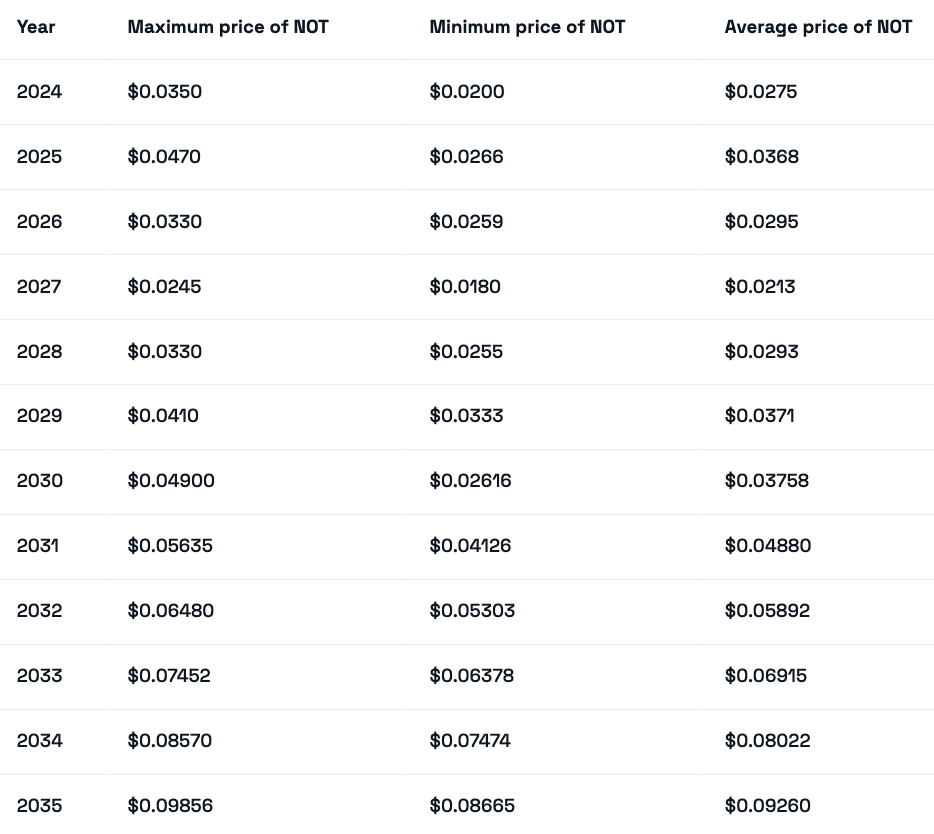Select the 2027 average price $0.0213

click(x=760, y=287)
